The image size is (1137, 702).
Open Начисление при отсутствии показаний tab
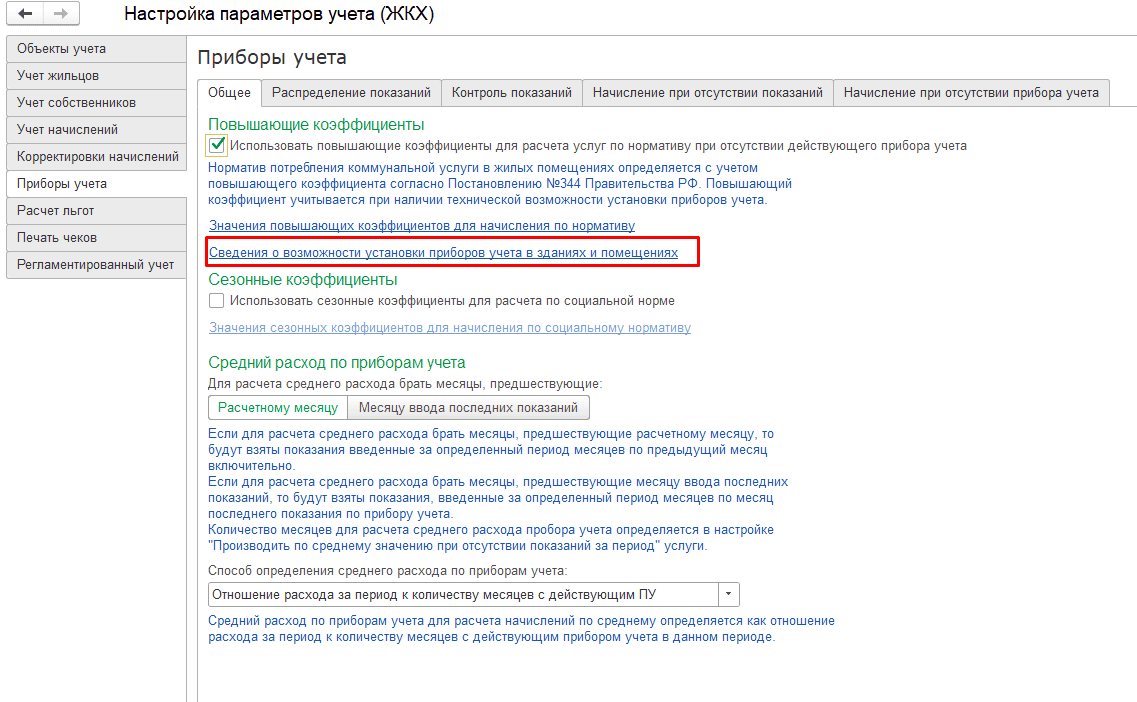tap(708, 93)
